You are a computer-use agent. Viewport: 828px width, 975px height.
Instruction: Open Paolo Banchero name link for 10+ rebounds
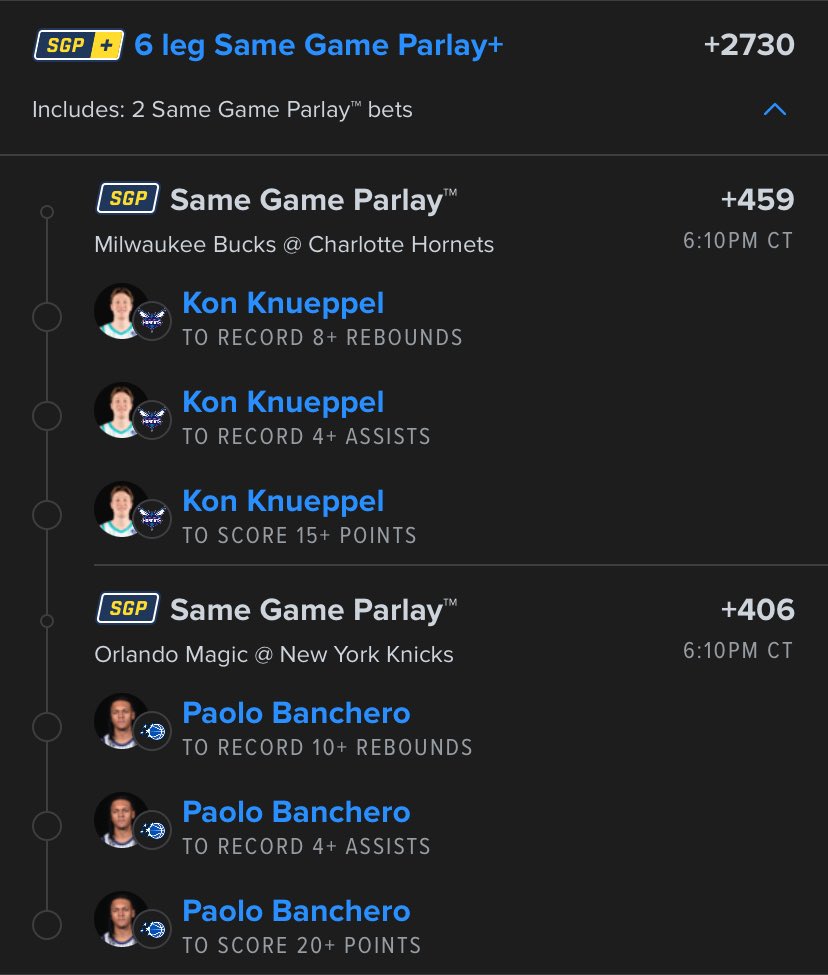(x=296, y=713)
